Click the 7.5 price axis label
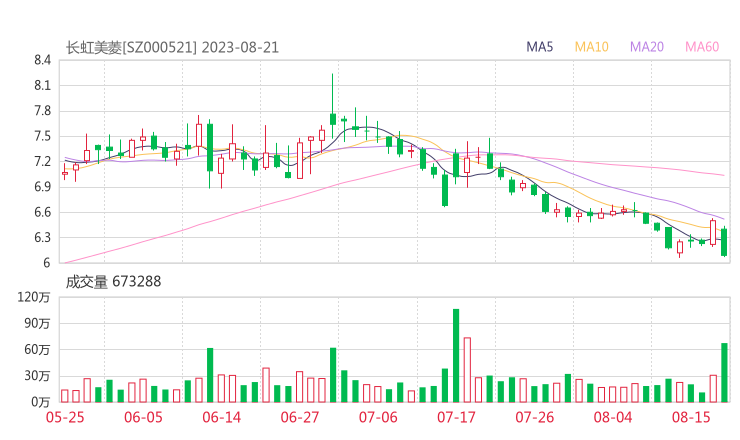740x440 pixels. (x=42, y=136)
